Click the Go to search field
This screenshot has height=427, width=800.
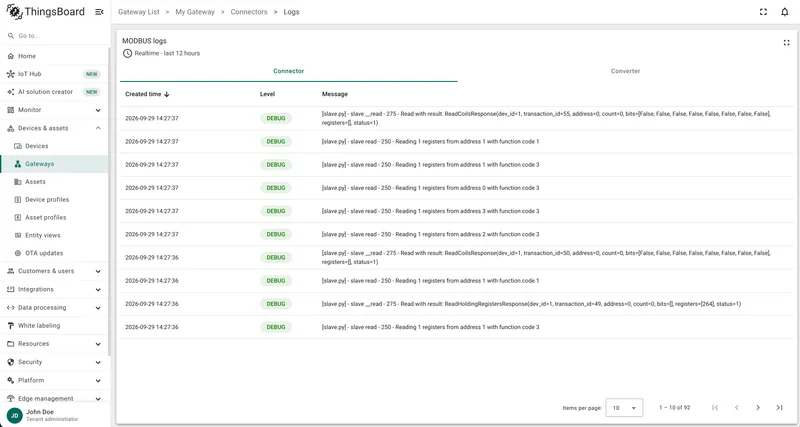tap(54, 36)
